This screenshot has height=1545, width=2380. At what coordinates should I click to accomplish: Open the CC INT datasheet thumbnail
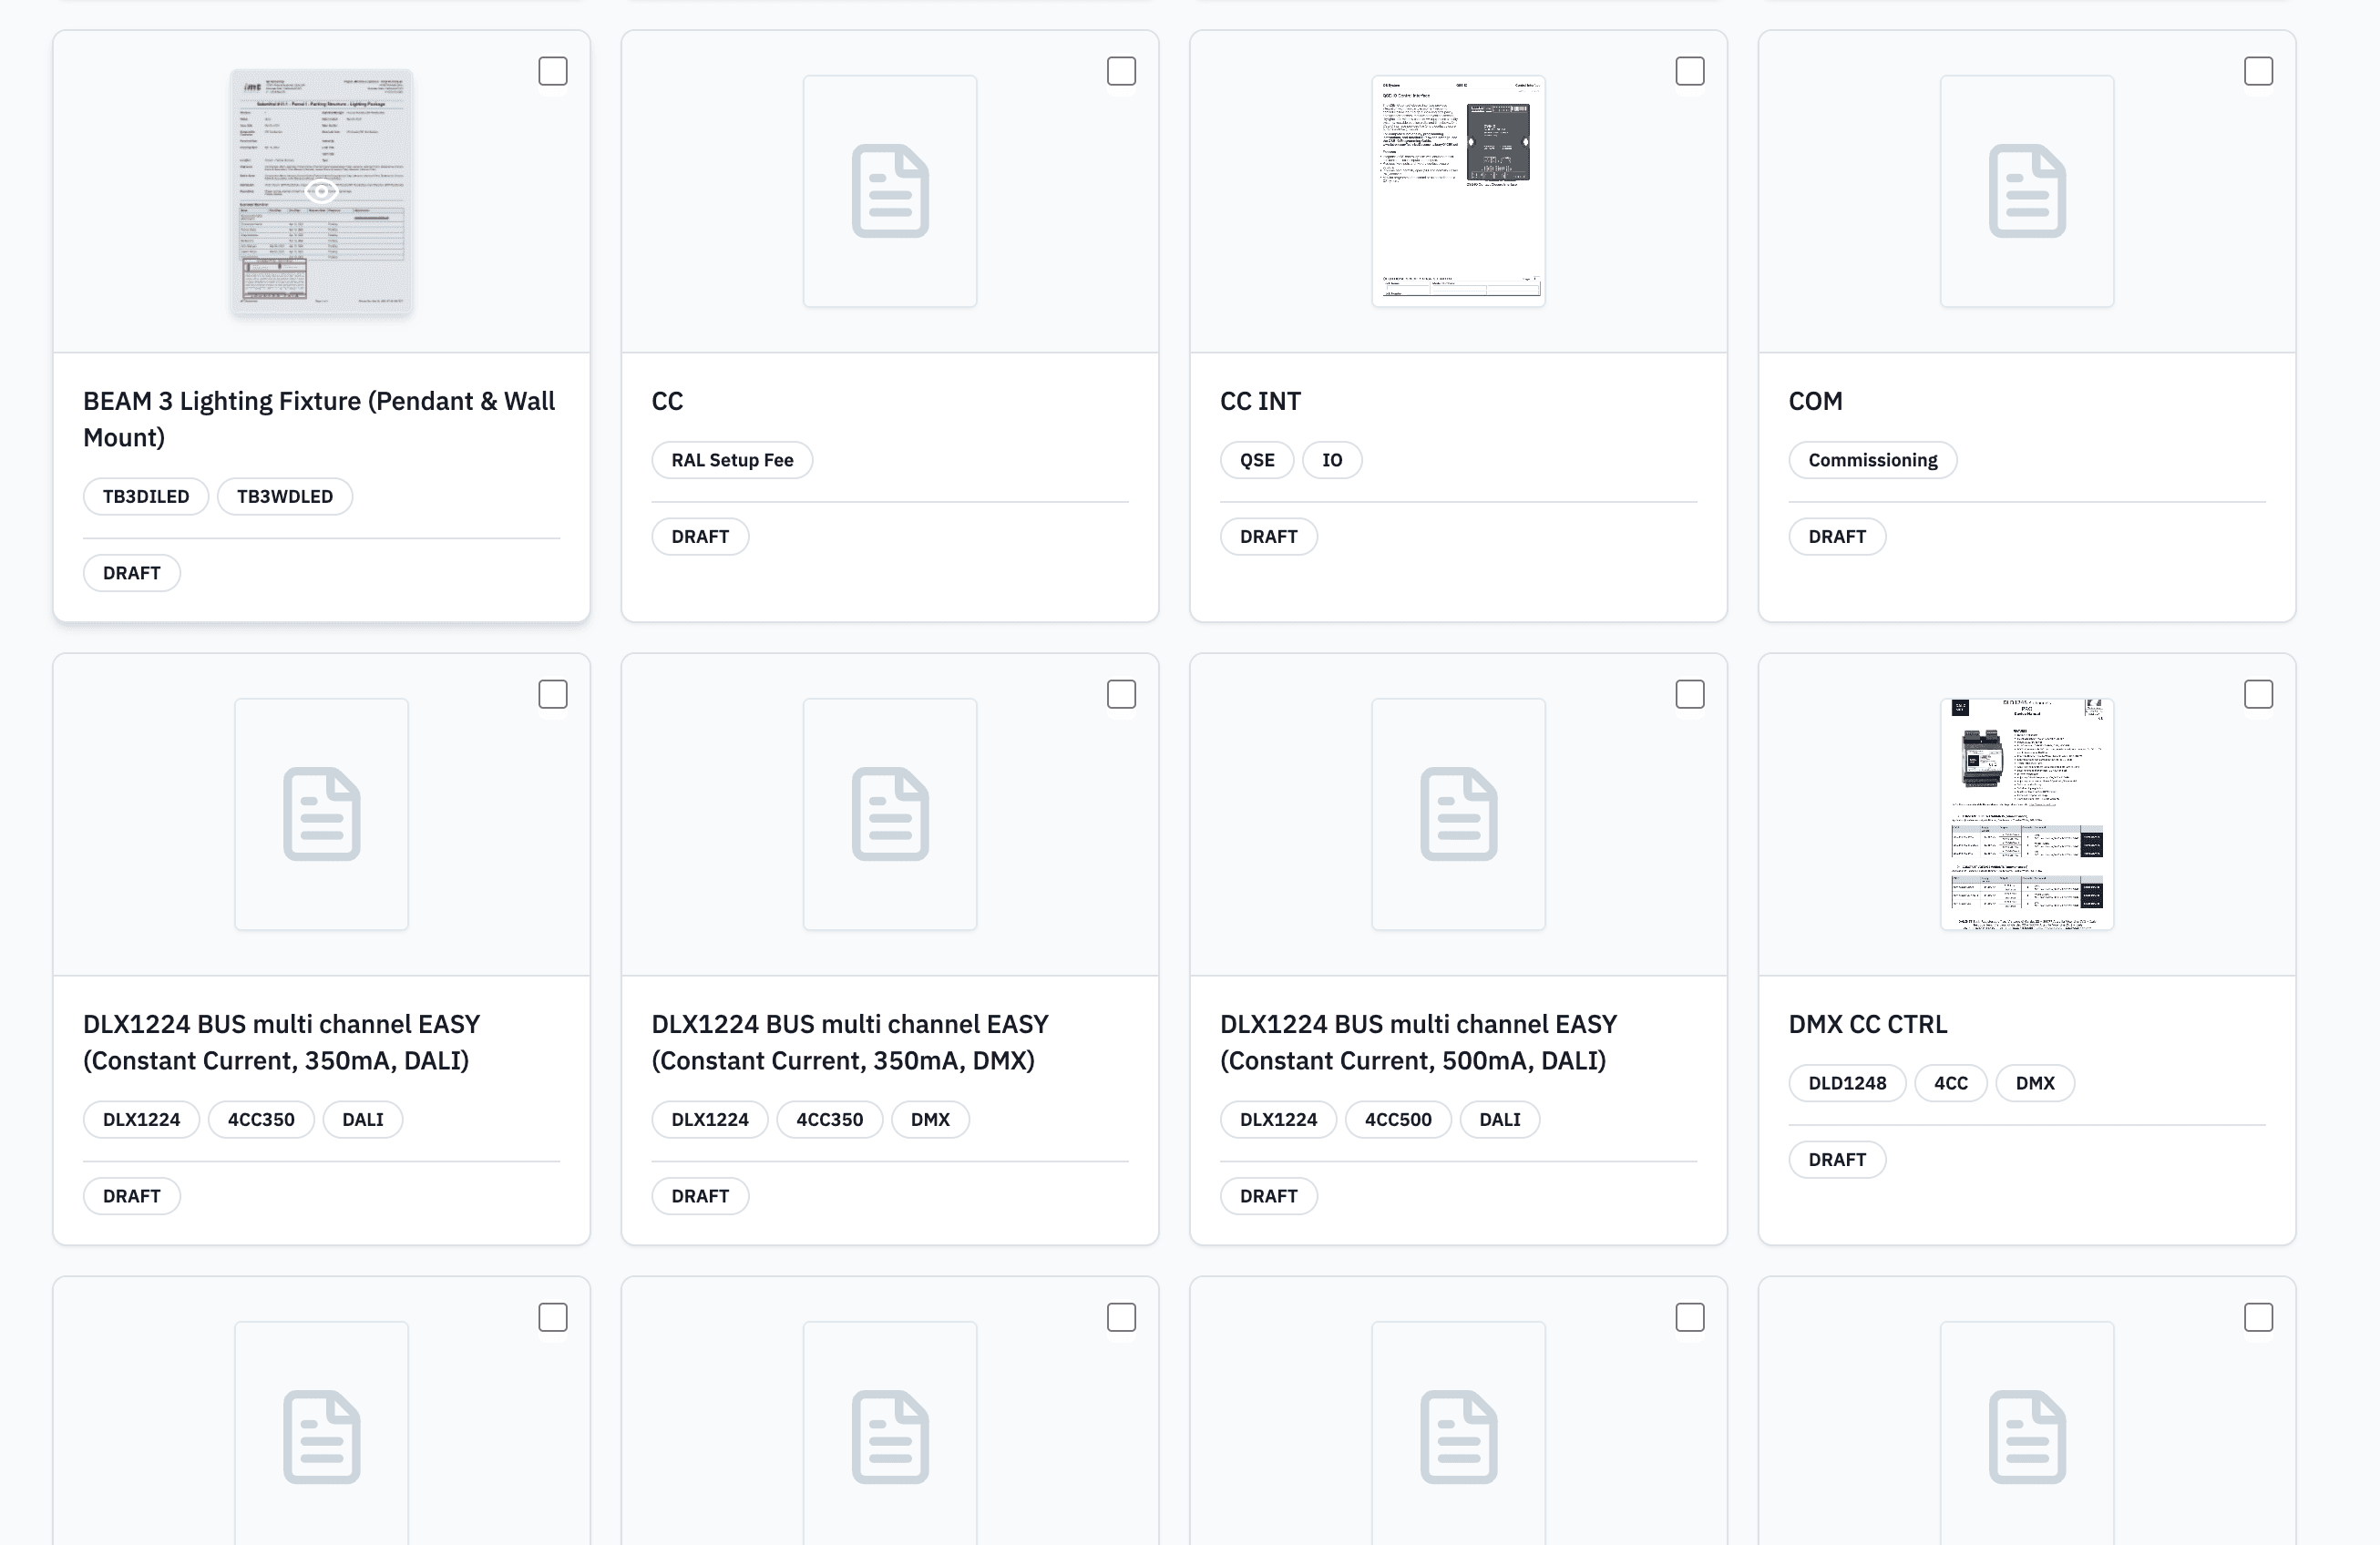[1458, 191]
